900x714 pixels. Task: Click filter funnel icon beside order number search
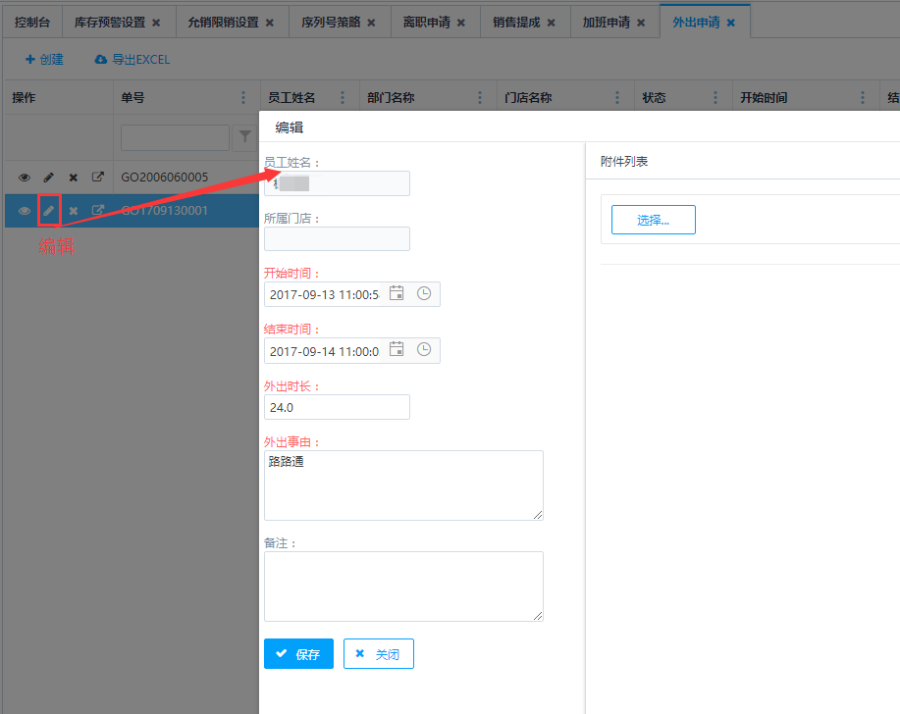click(x=244, y=137)
